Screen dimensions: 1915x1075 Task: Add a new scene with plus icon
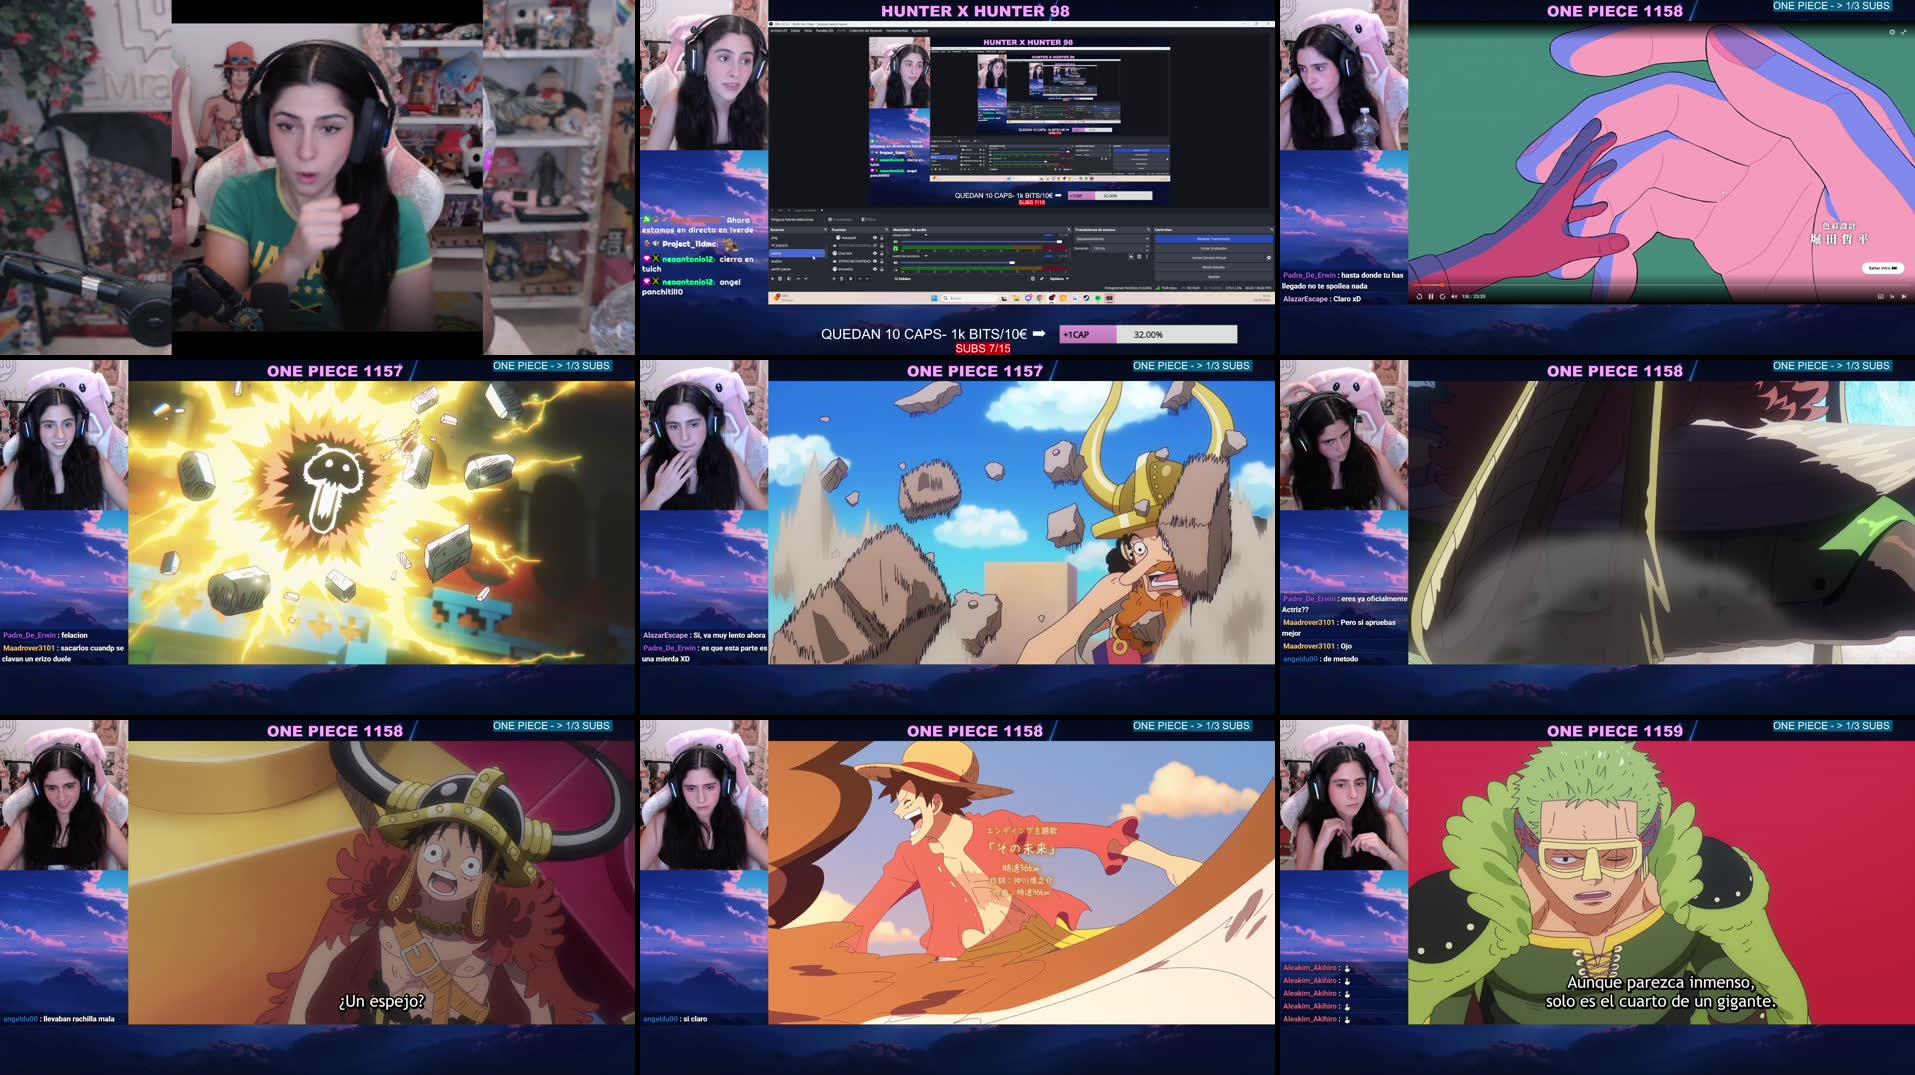pos(772,279)
